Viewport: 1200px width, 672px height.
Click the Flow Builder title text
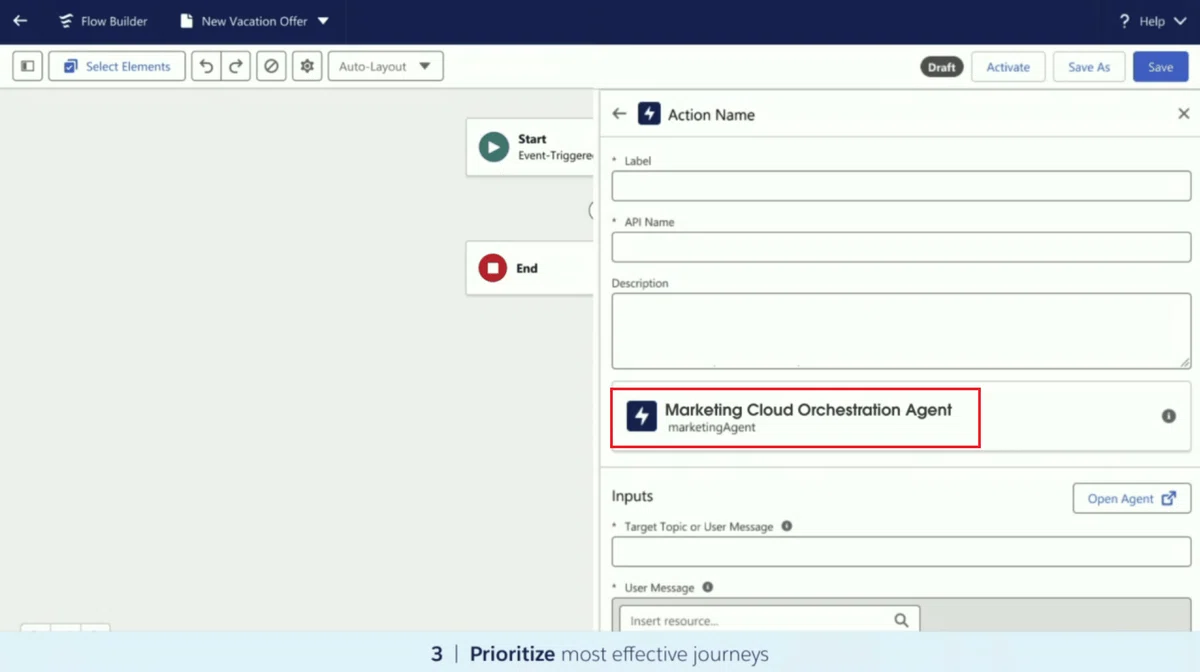114,21
